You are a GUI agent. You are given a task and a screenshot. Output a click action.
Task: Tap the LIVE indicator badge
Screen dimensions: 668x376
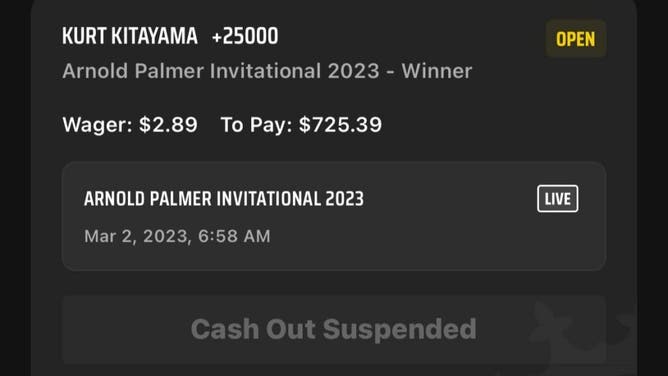557,198
